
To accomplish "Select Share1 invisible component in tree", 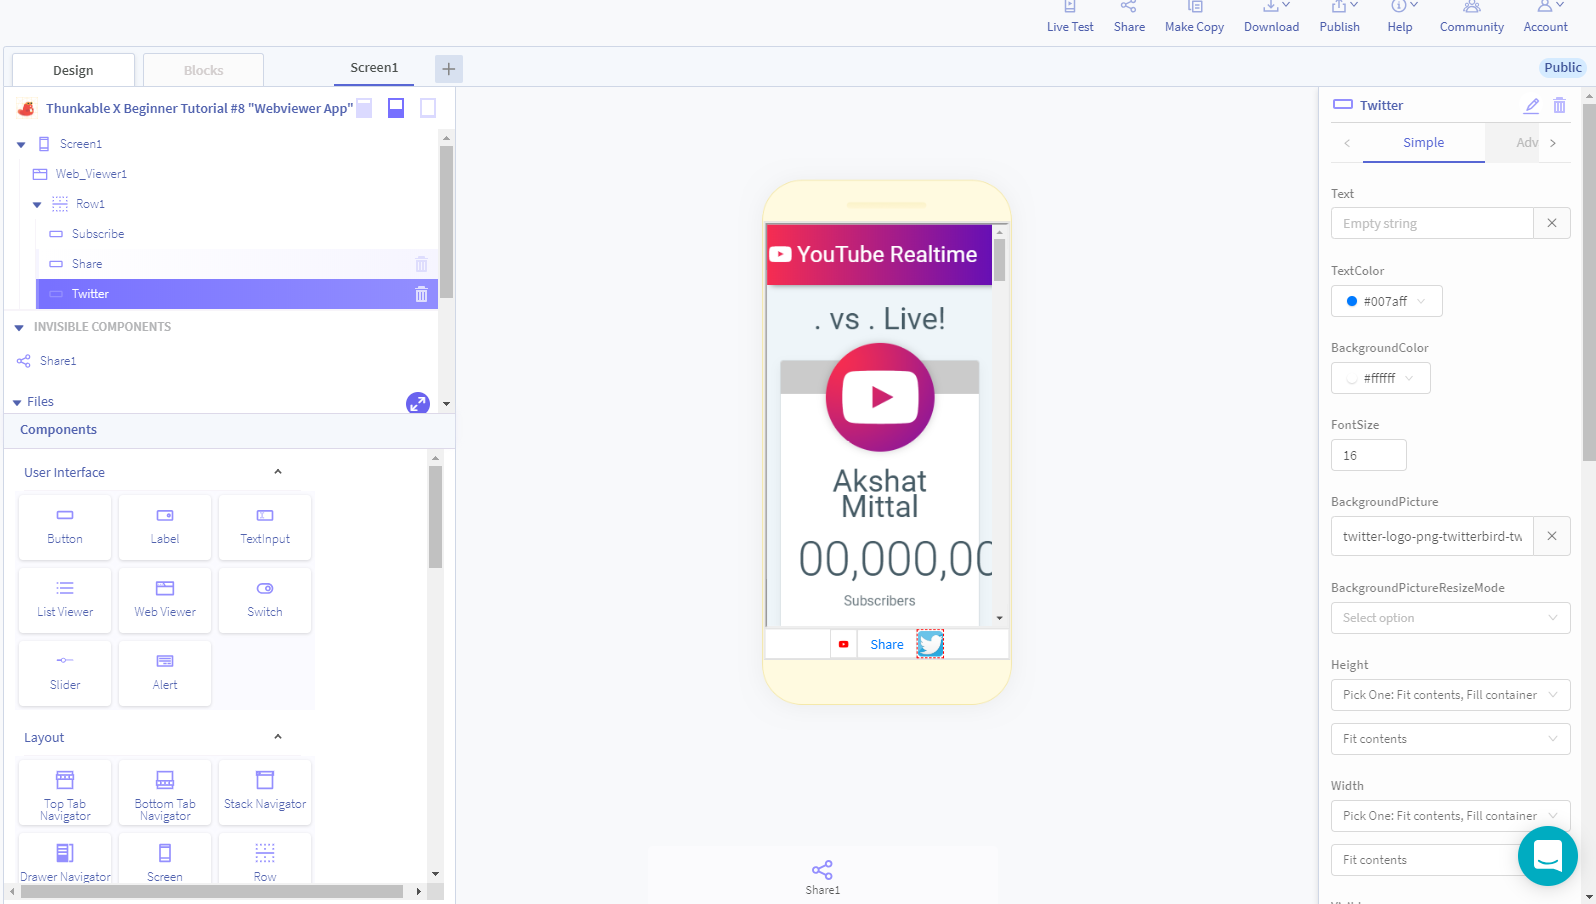I will [x=58, y=361].
